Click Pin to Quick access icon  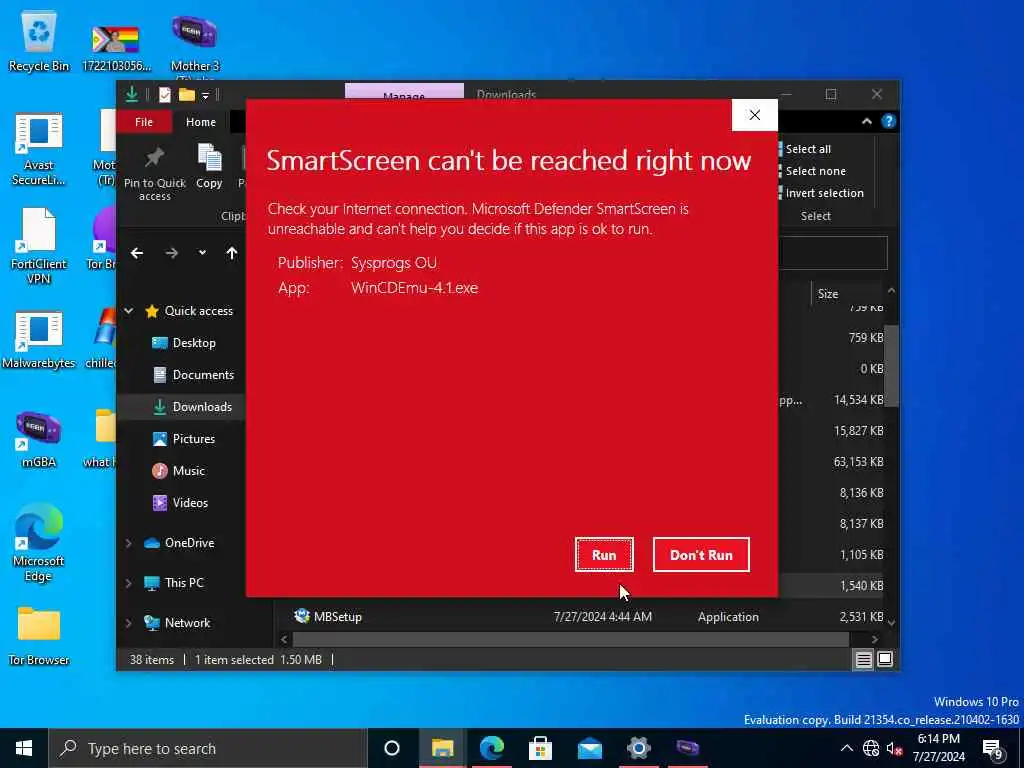click(155, 172)
